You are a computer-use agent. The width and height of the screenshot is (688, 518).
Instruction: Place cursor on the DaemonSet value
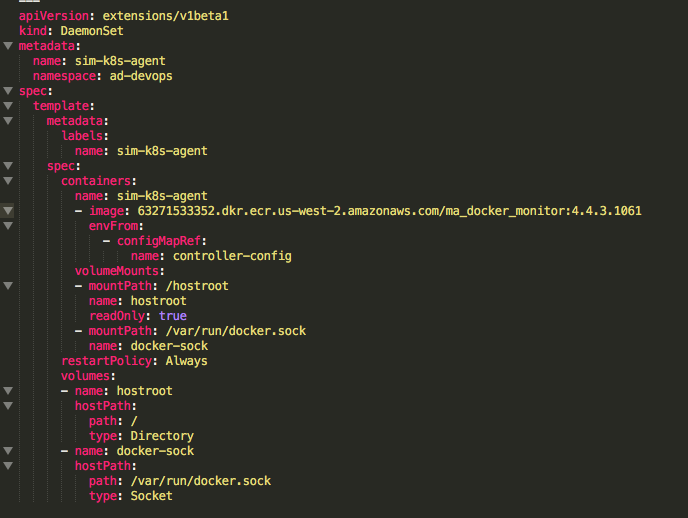coord(92,31)
